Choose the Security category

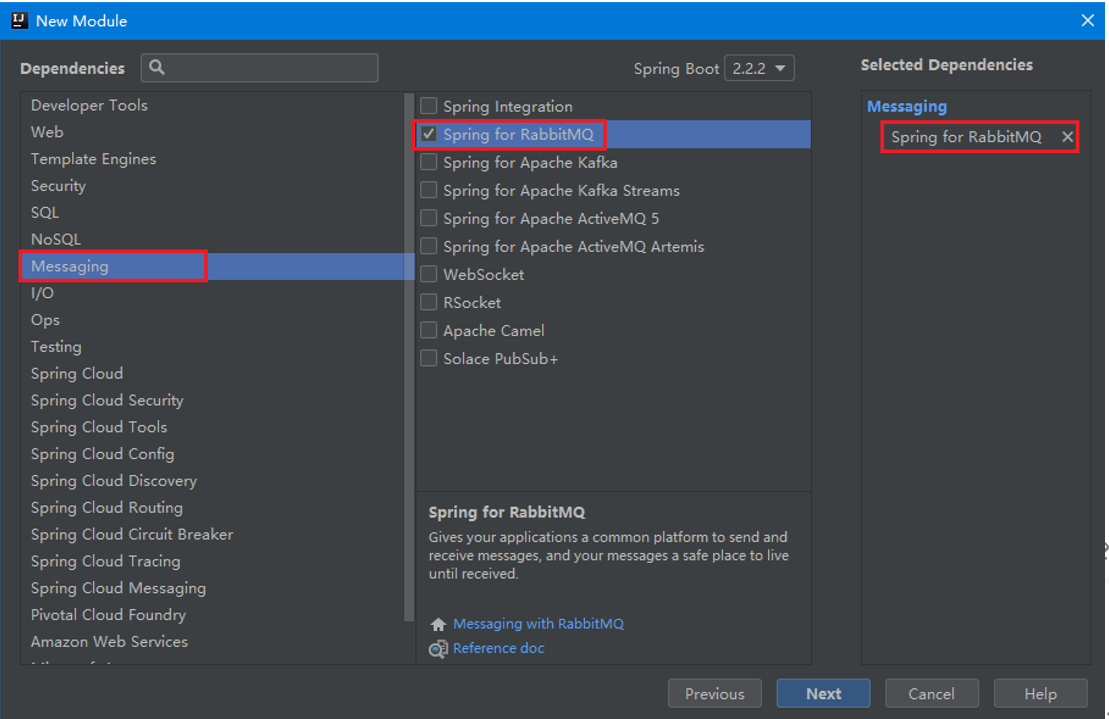[212, 186]
